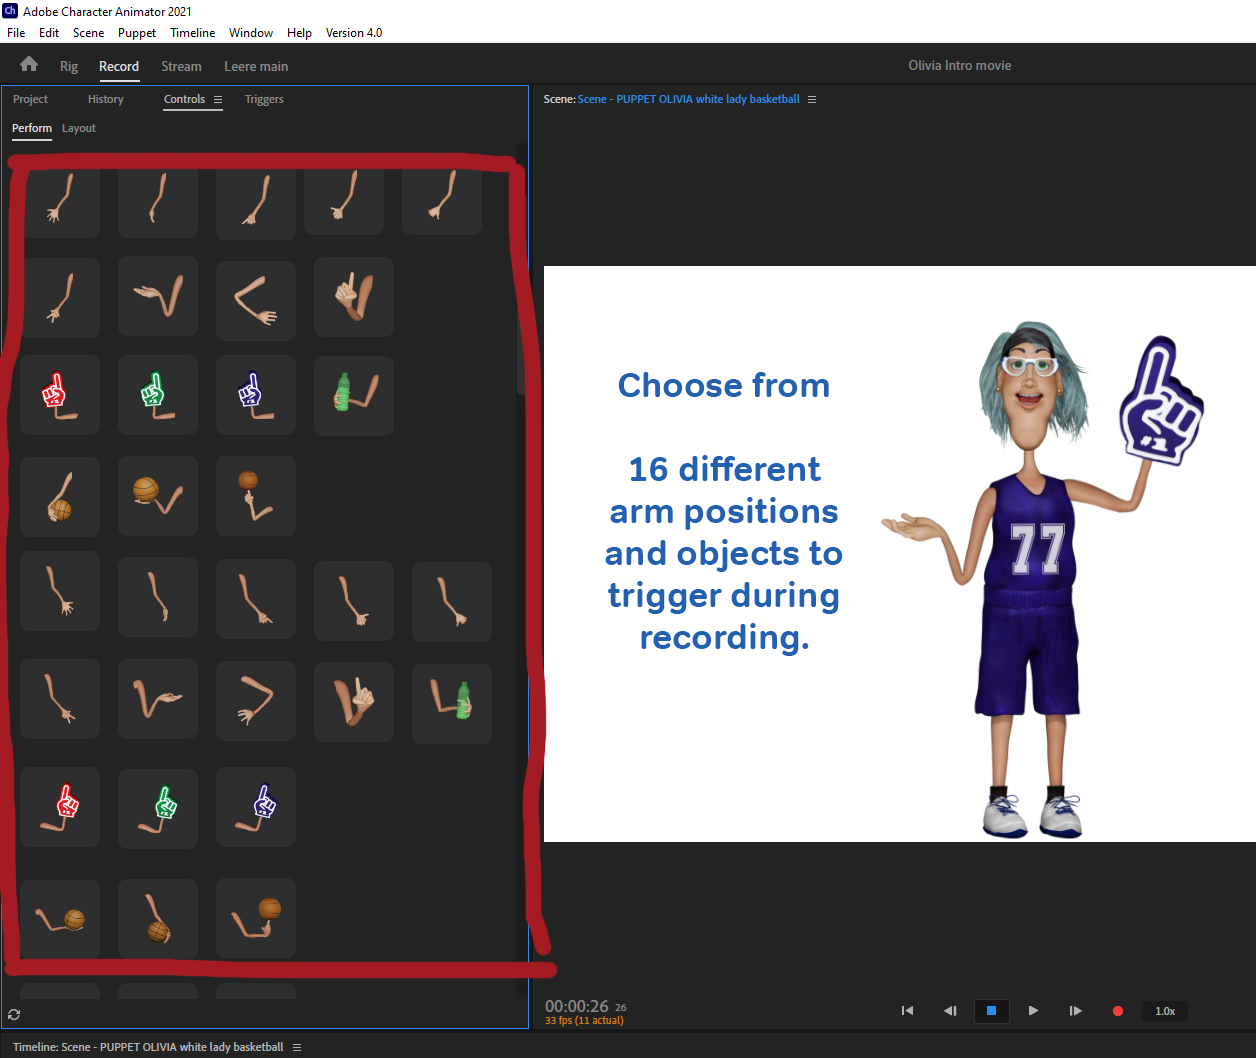This screenshot has width=1256, height=1058.
Task: Open the Timeline panel hamburger menu
Action: (297, 1046)
